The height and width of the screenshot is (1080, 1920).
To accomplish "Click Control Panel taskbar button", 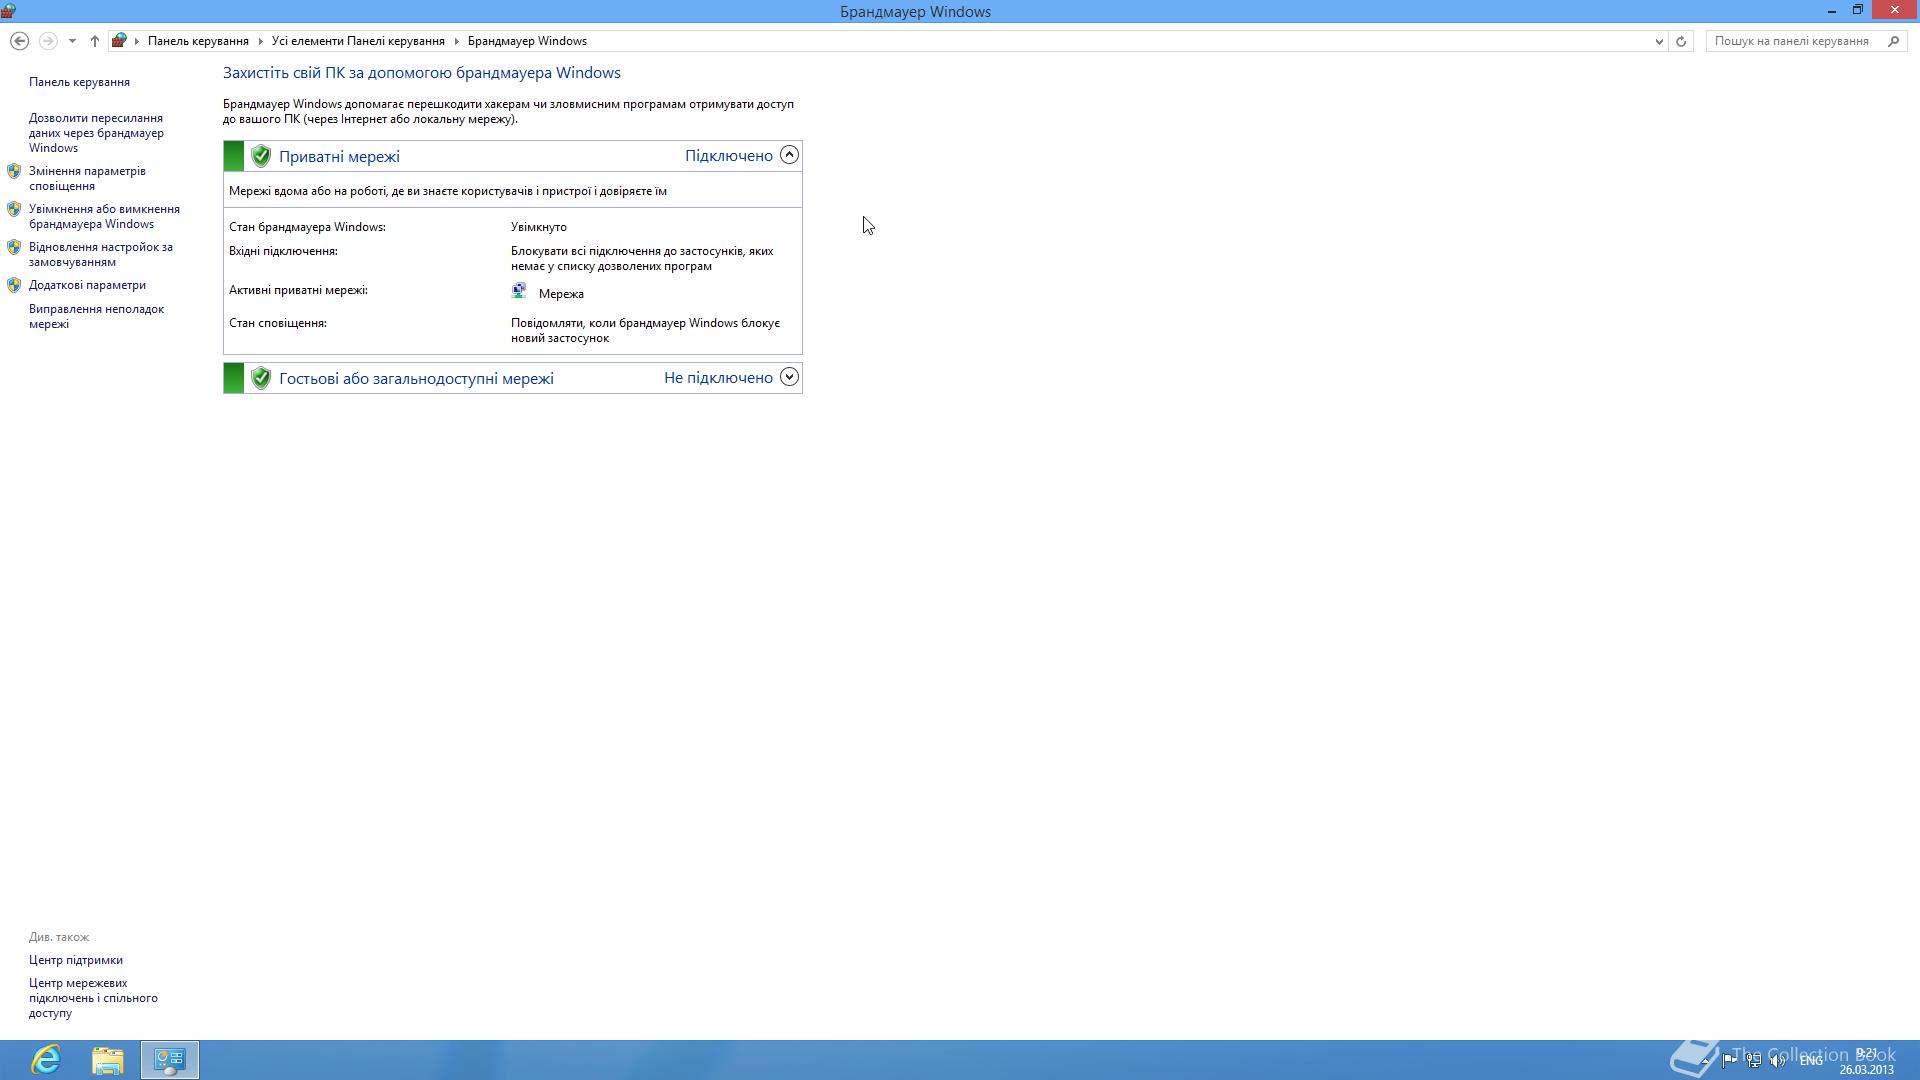I will click(x=170, y=1060).
